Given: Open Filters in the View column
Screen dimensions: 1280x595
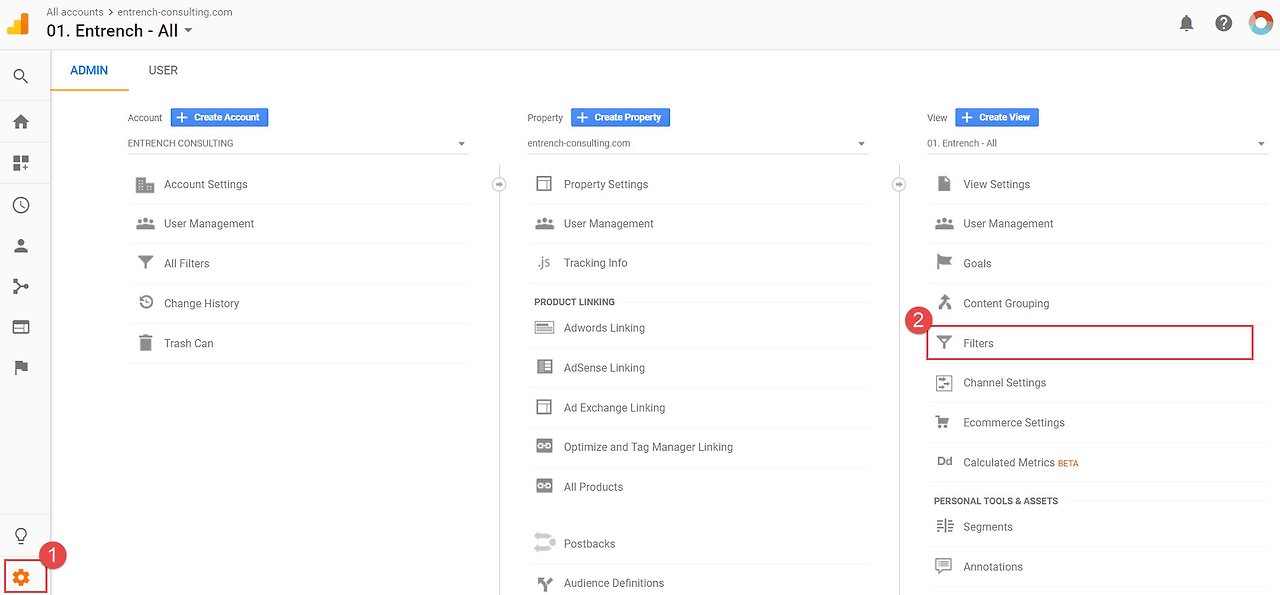Looking at the screenshot, I should (1090, 343).
